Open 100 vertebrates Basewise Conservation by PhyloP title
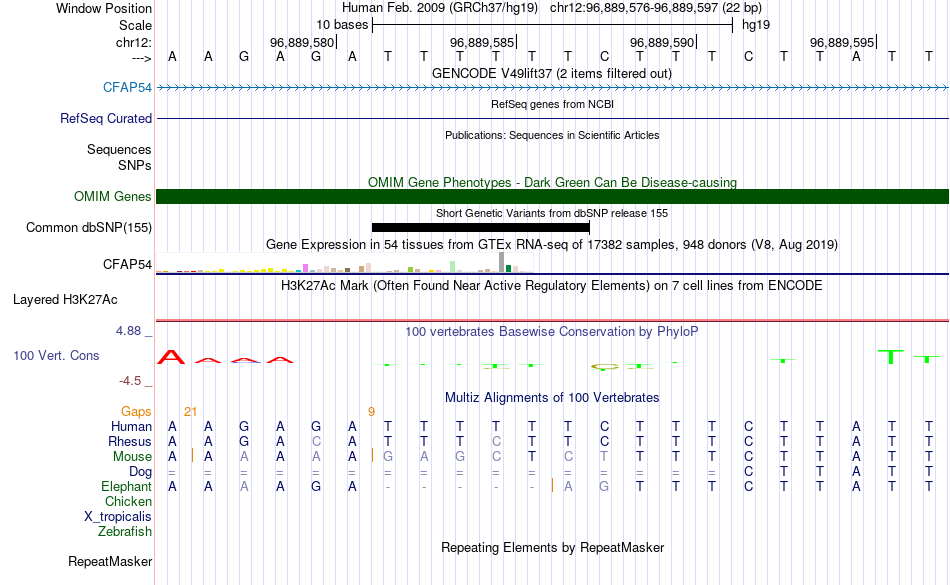The height and width of the screenshot is (585, 950). [x=552, y=332]
